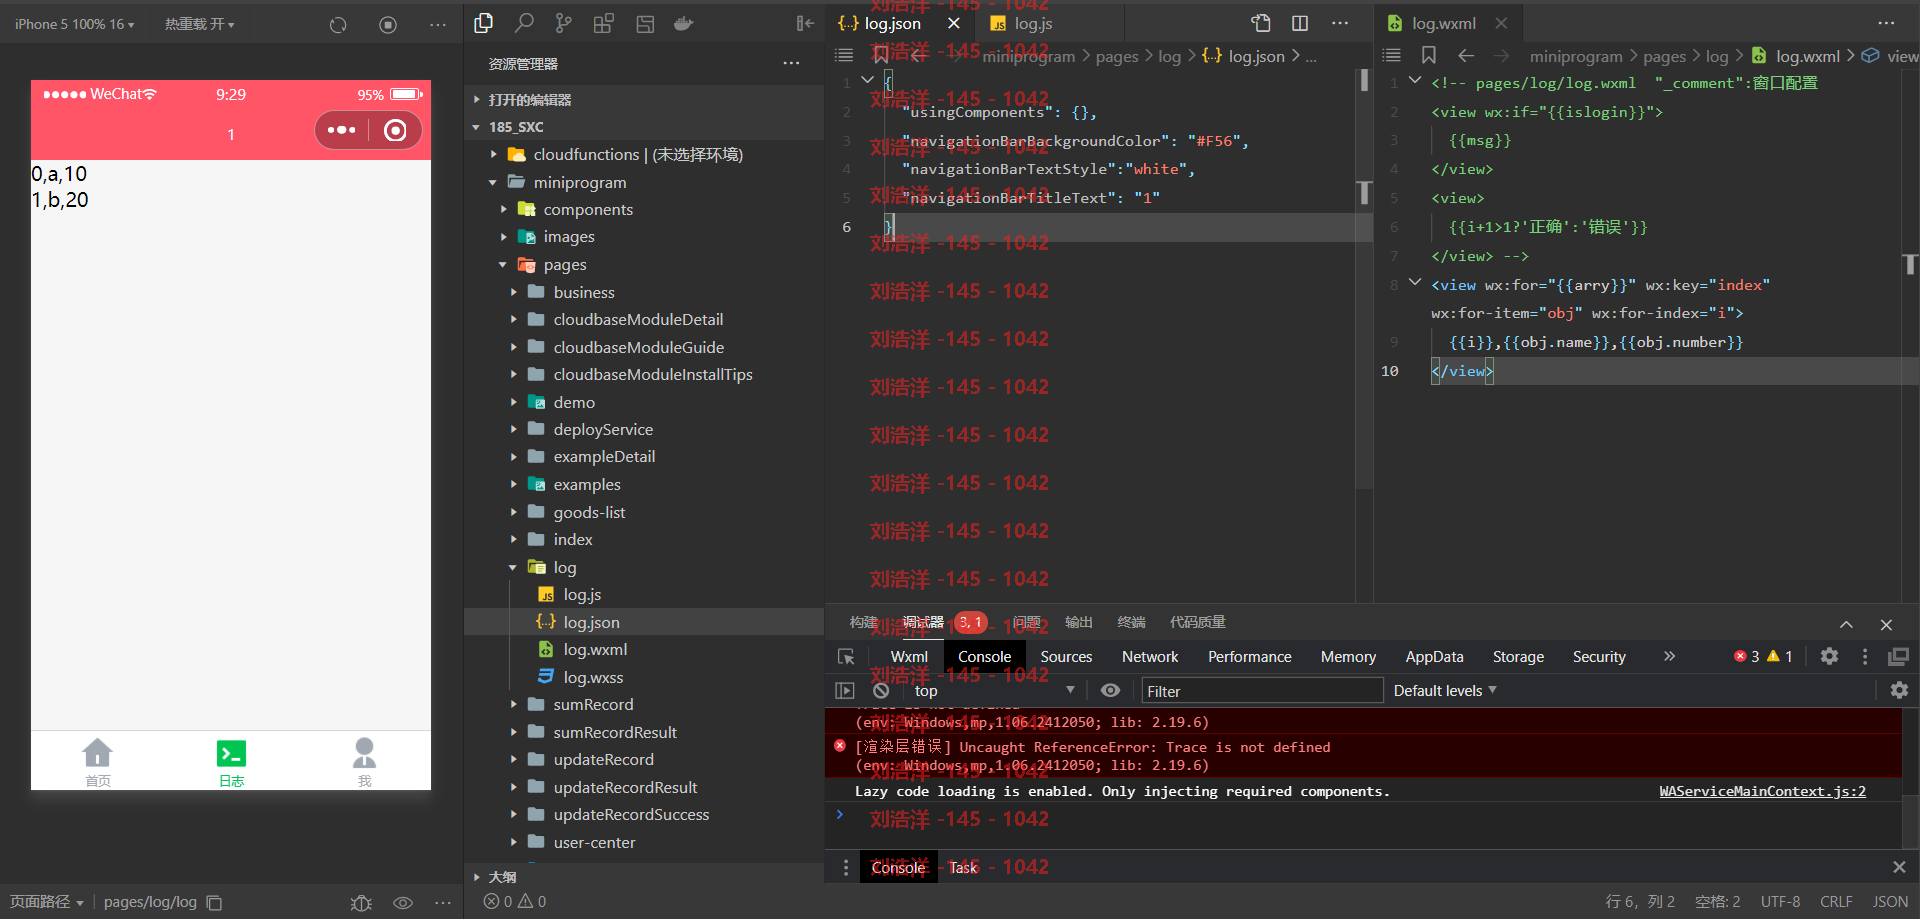Toggle the console sidebar panel
1920x919 pixels.
(845, 690)
